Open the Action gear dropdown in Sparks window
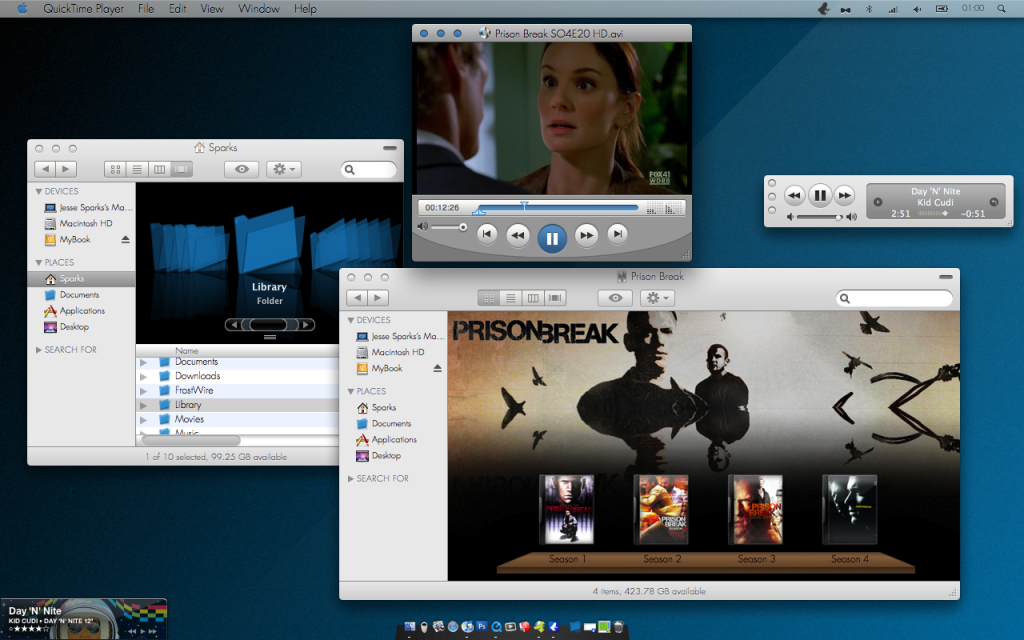Screen dimensions: 1024x640 click(x=283, y=170)
